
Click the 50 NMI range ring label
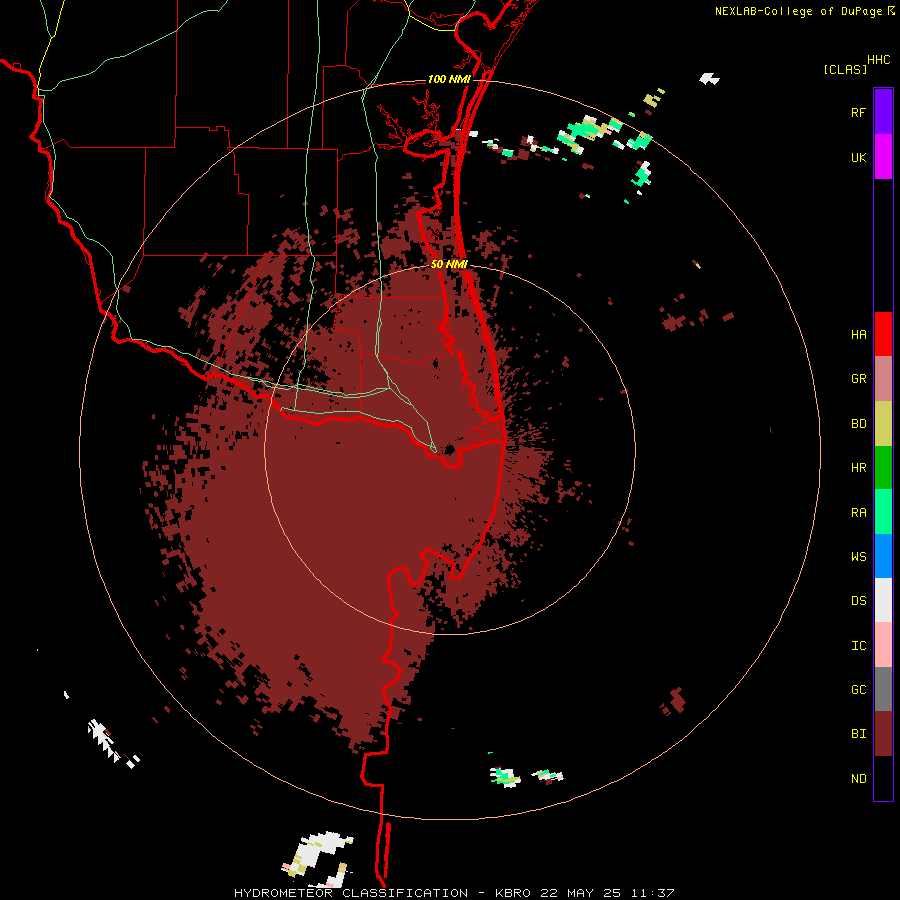[x=449, y=265]
